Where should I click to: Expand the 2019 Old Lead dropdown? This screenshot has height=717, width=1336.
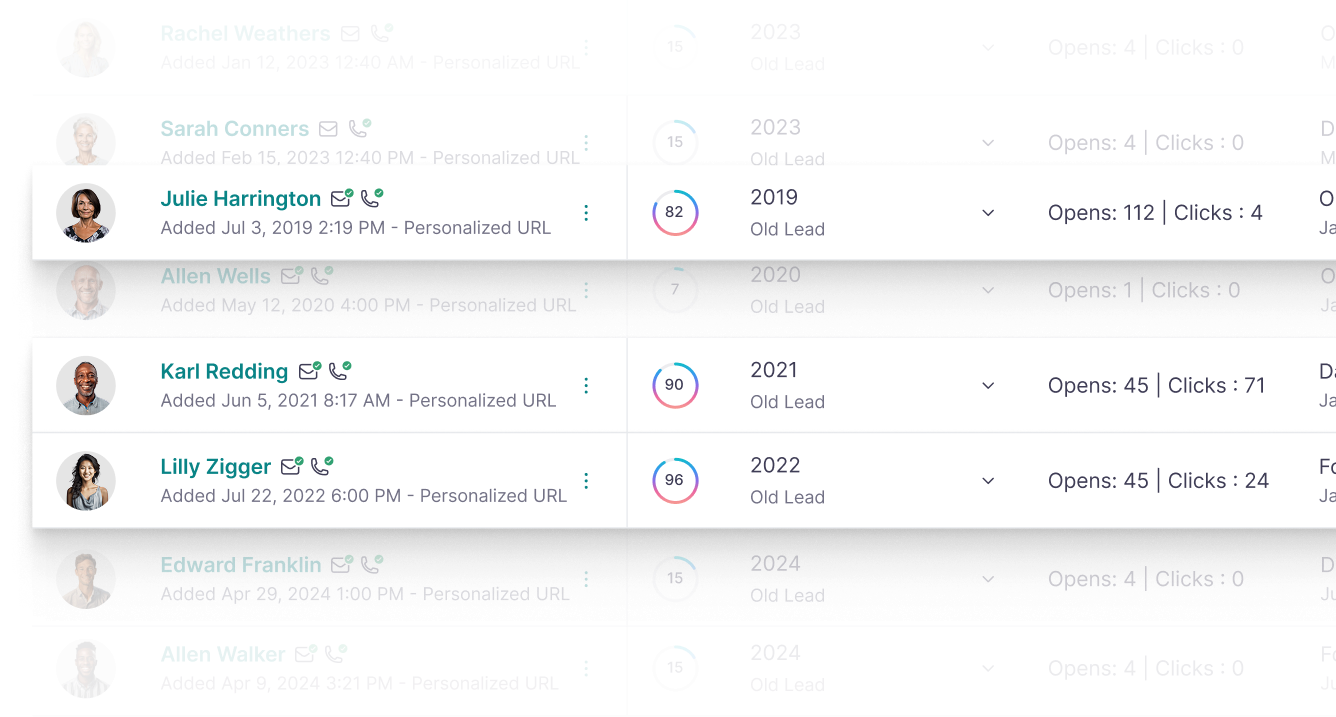[x=988, y=213]
